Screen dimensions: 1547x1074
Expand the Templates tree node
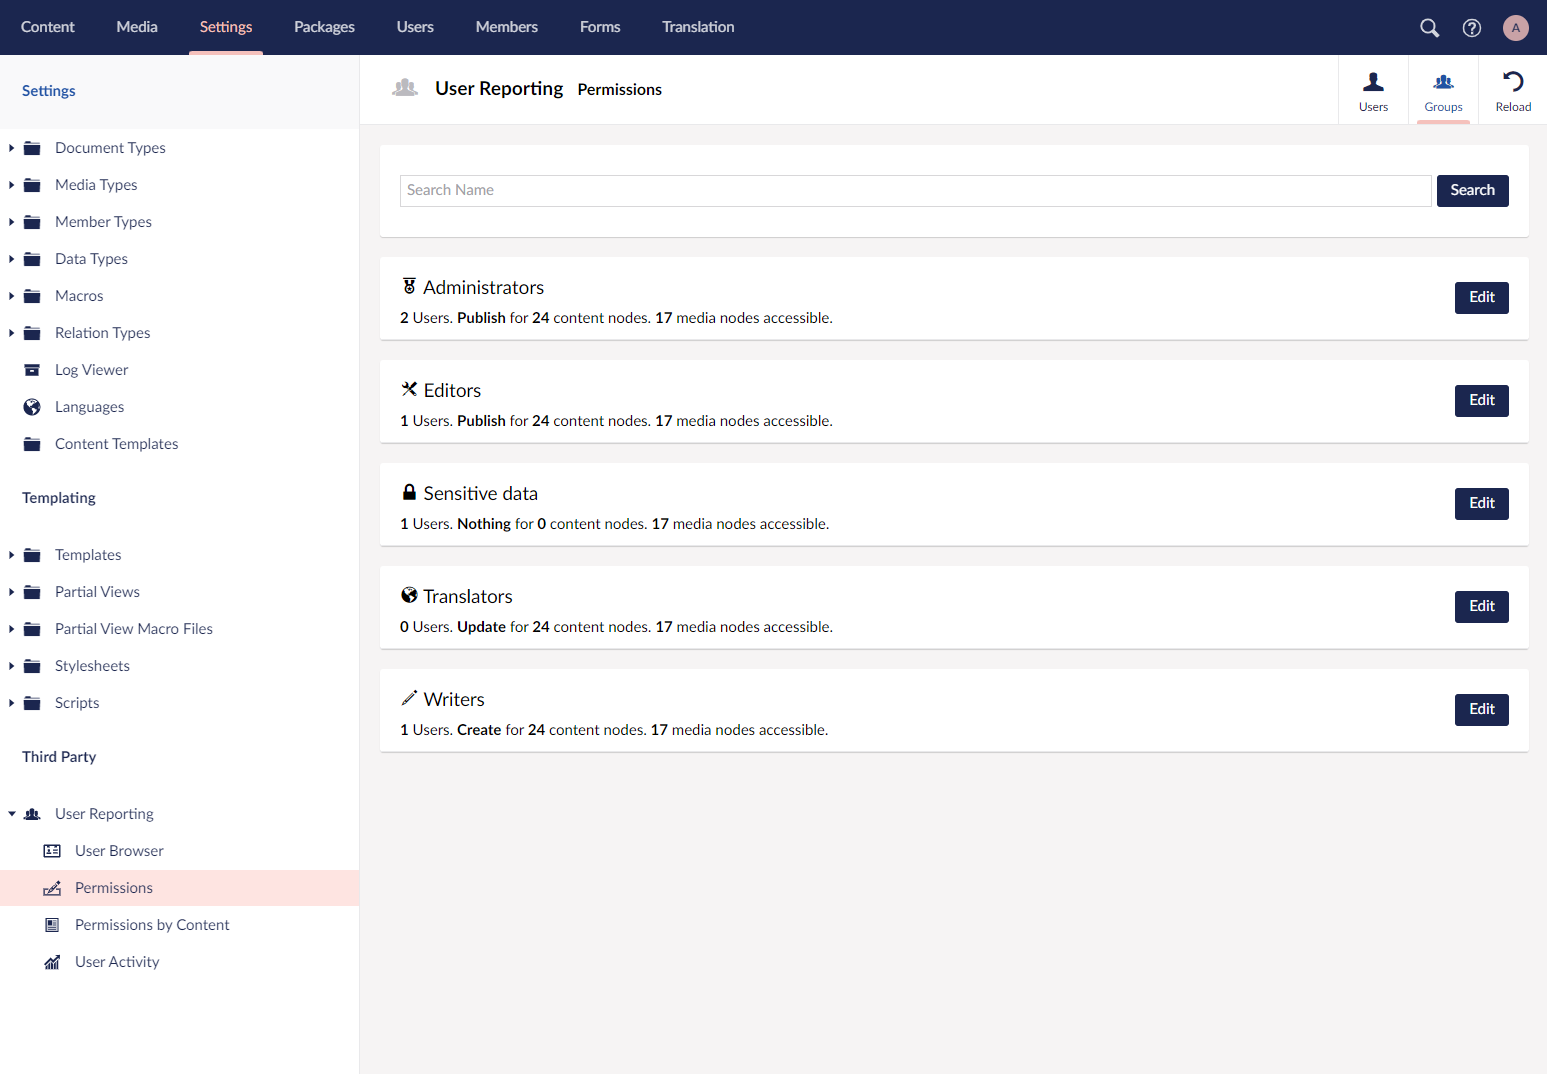tap(11, 555)
